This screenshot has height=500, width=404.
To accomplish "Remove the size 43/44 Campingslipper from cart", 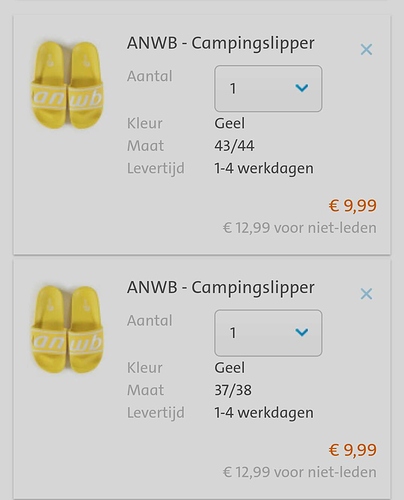I will 366,50.
